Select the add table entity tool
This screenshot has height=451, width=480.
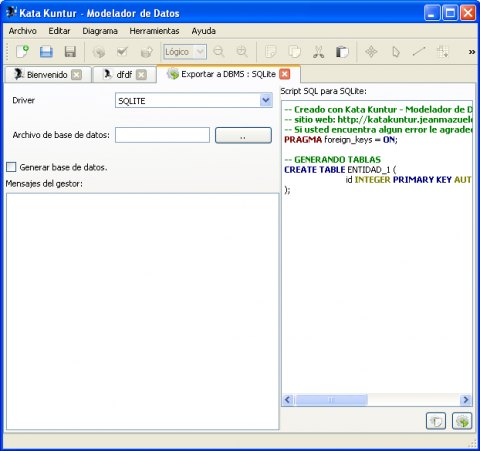tap(443, 52)
